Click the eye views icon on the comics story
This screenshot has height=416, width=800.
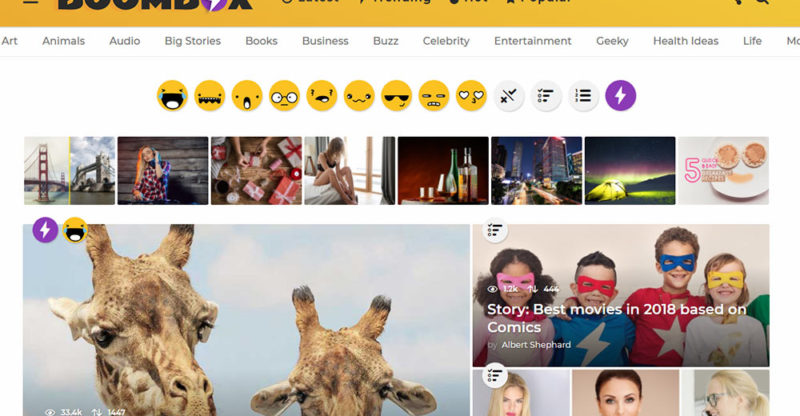[x=492, y=289]
